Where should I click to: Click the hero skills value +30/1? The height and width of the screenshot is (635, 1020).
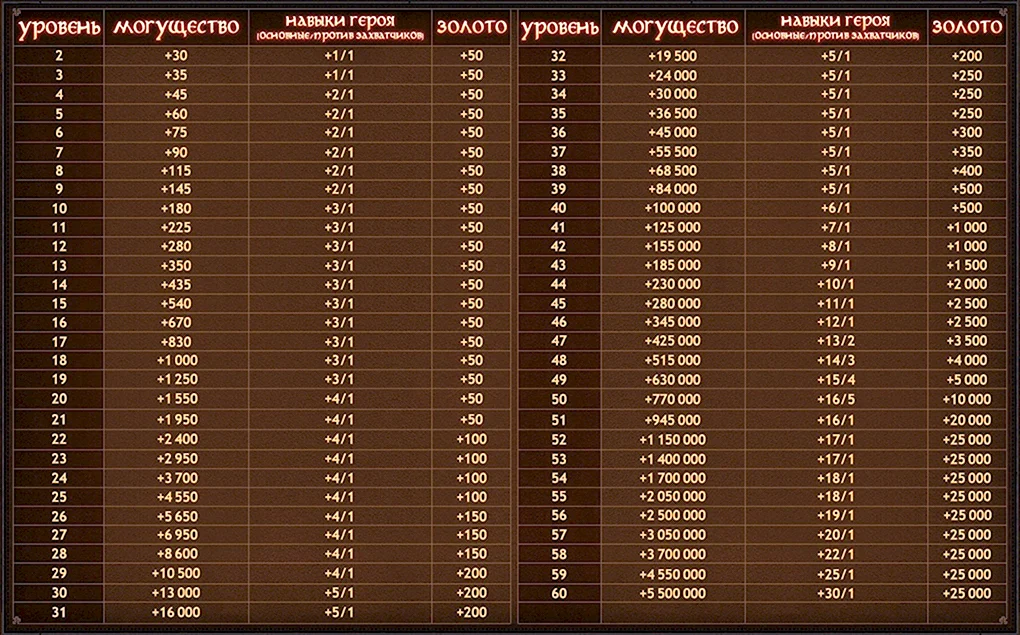click(x=835, y=593)
